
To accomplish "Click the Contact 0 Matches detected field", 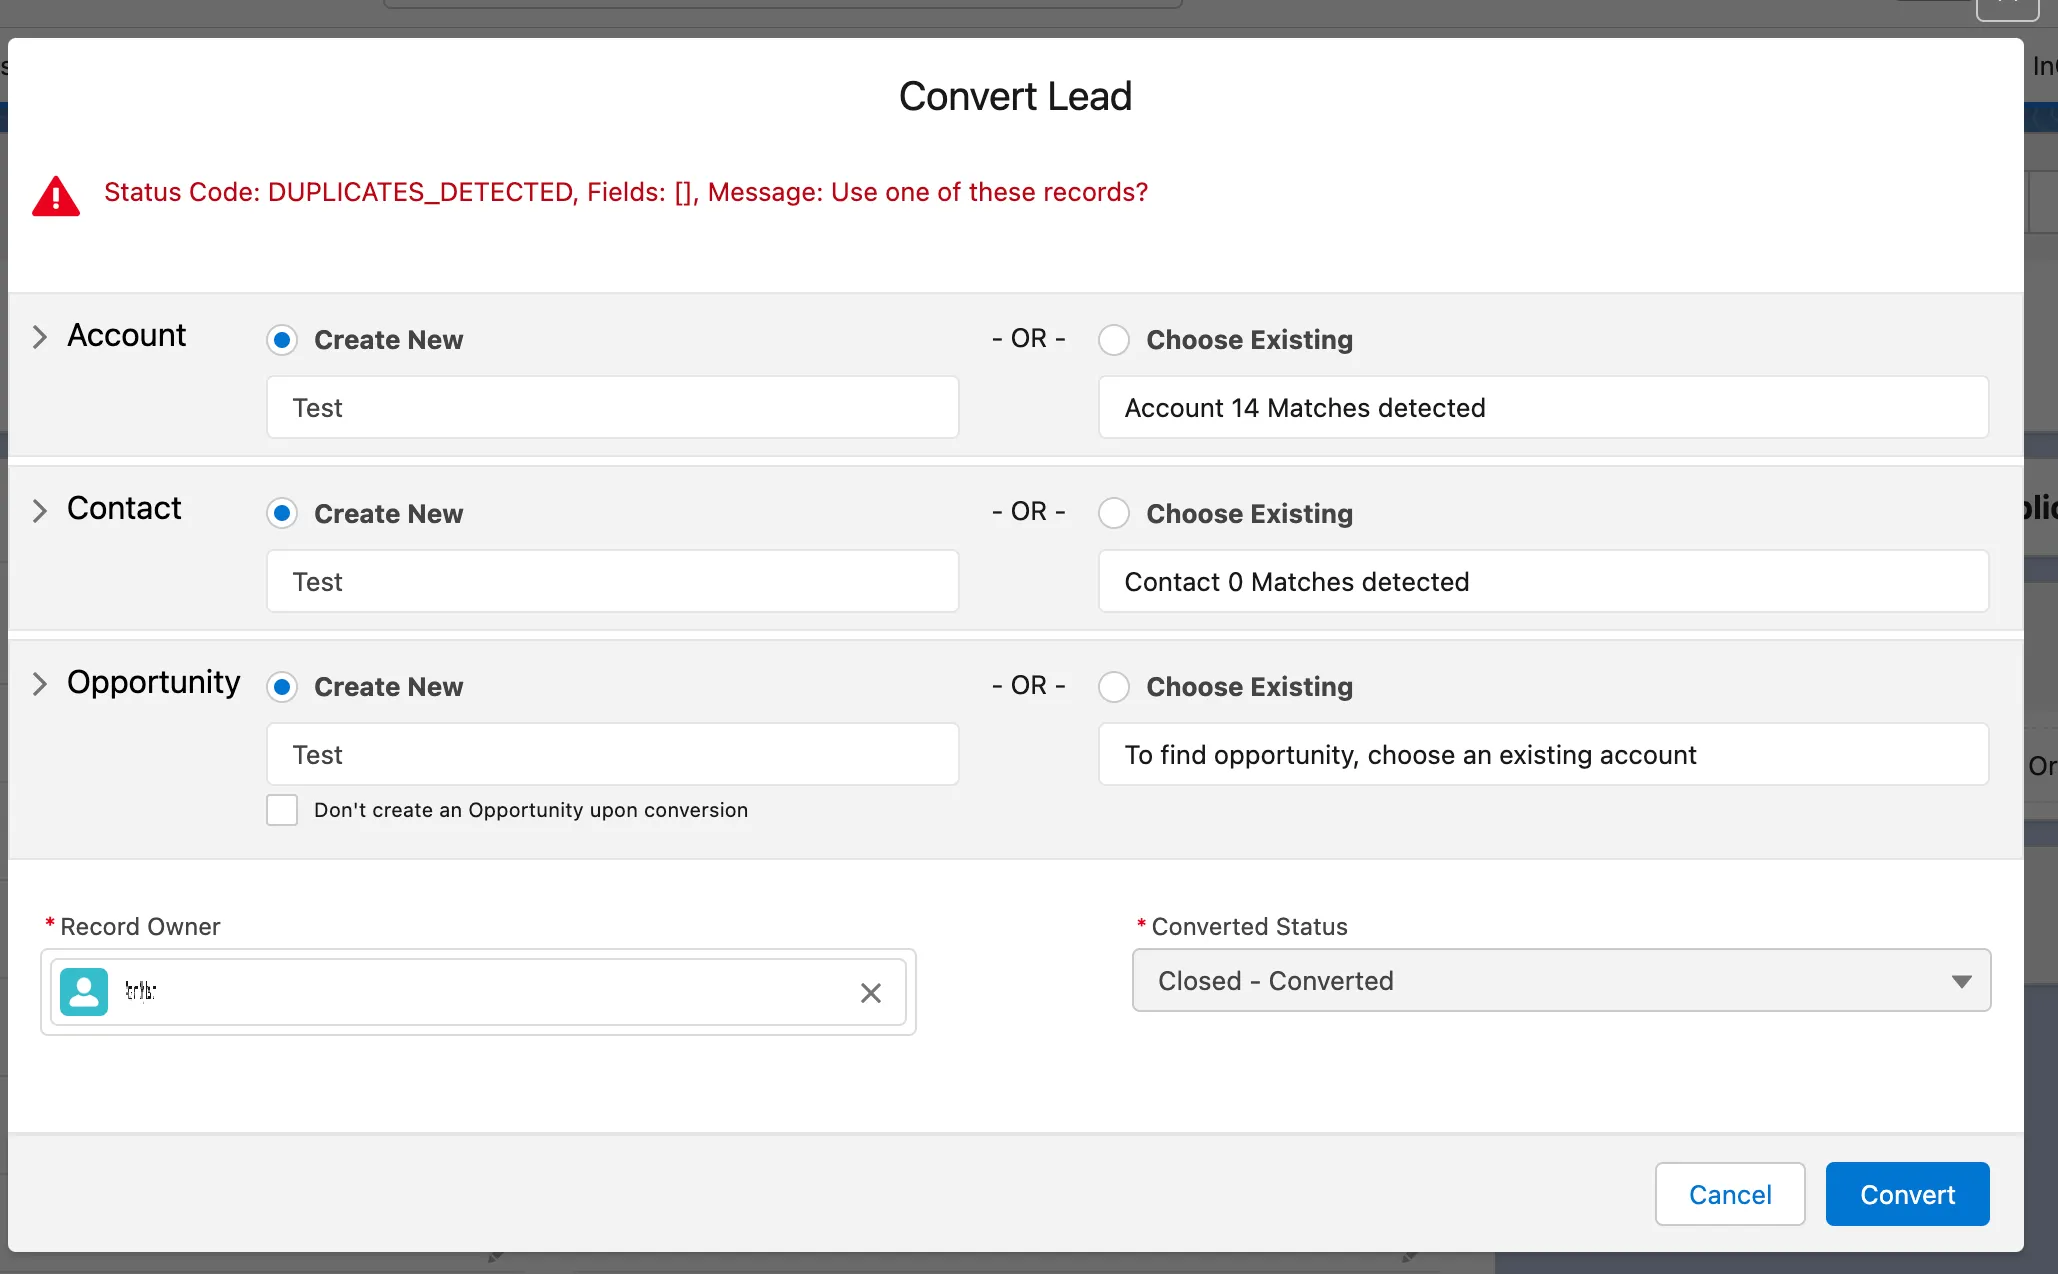I will [x=1542, y=582].
